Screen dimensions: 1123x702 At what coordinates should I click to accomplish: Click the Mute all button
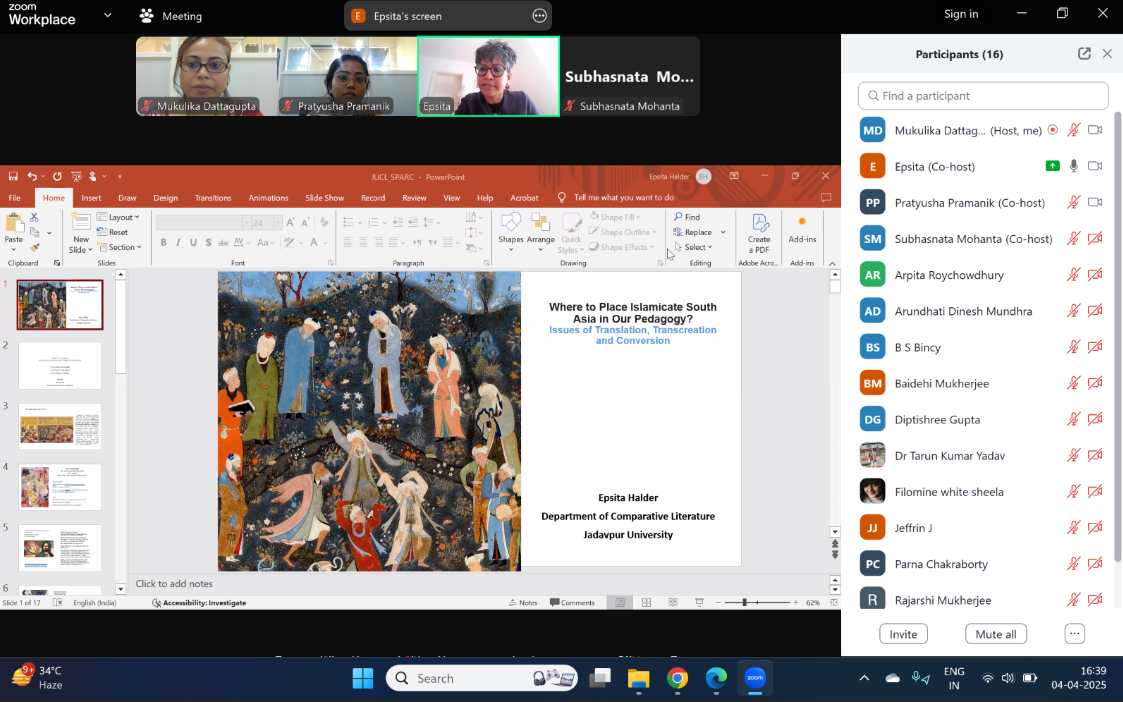(996, 634)
